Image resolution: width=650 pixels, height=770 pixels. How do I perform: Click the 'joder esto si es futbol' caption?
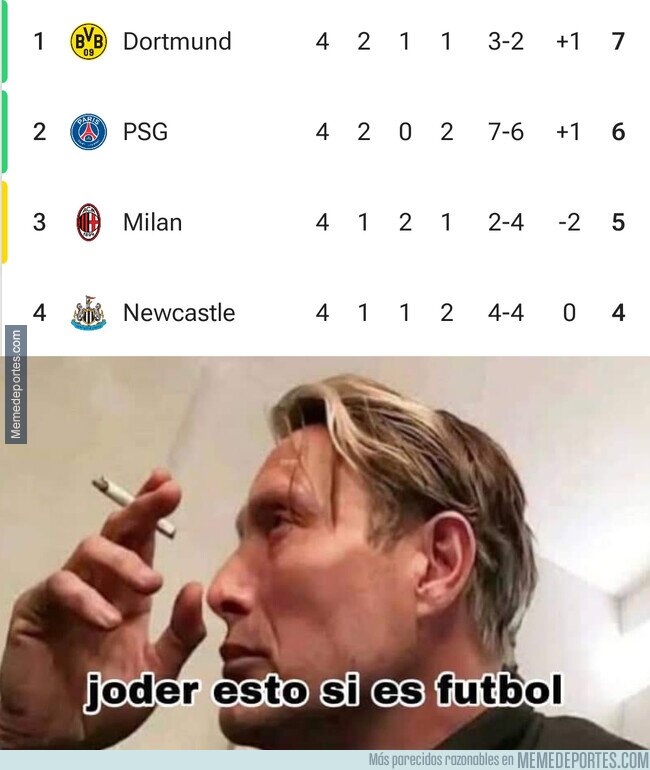324,691
